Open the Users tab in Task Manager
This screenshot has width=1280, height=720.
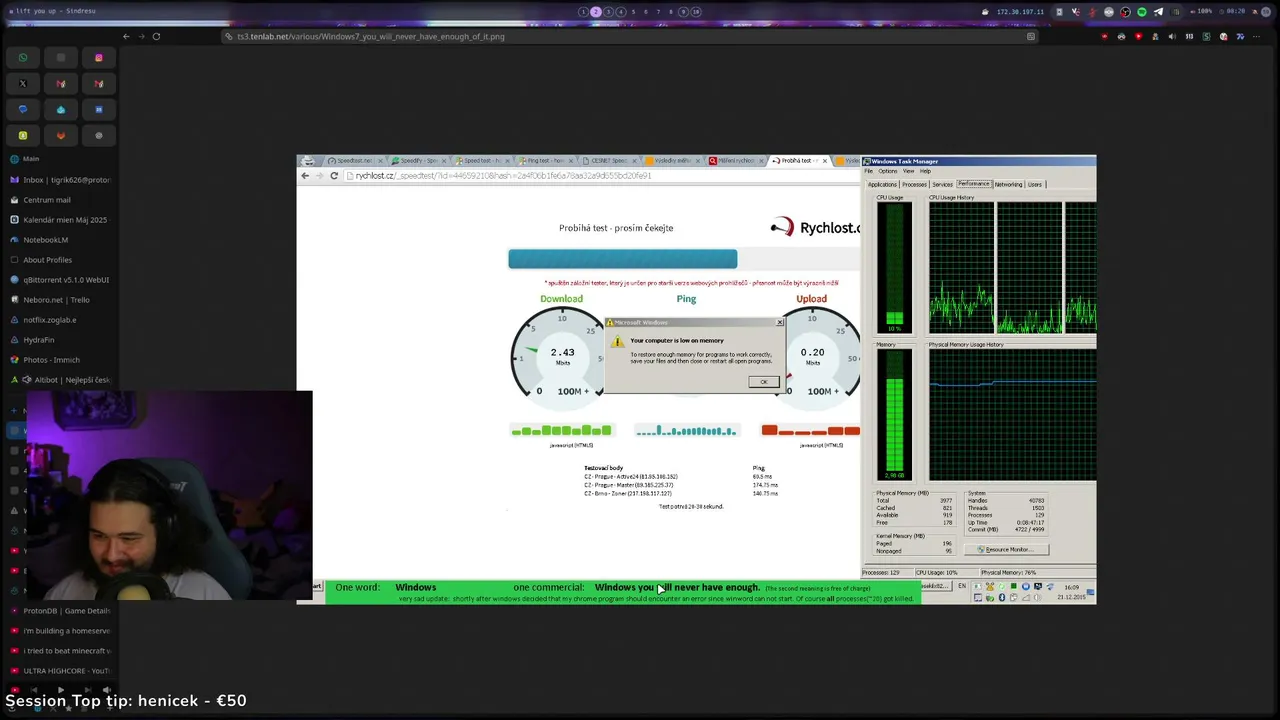1035,184
